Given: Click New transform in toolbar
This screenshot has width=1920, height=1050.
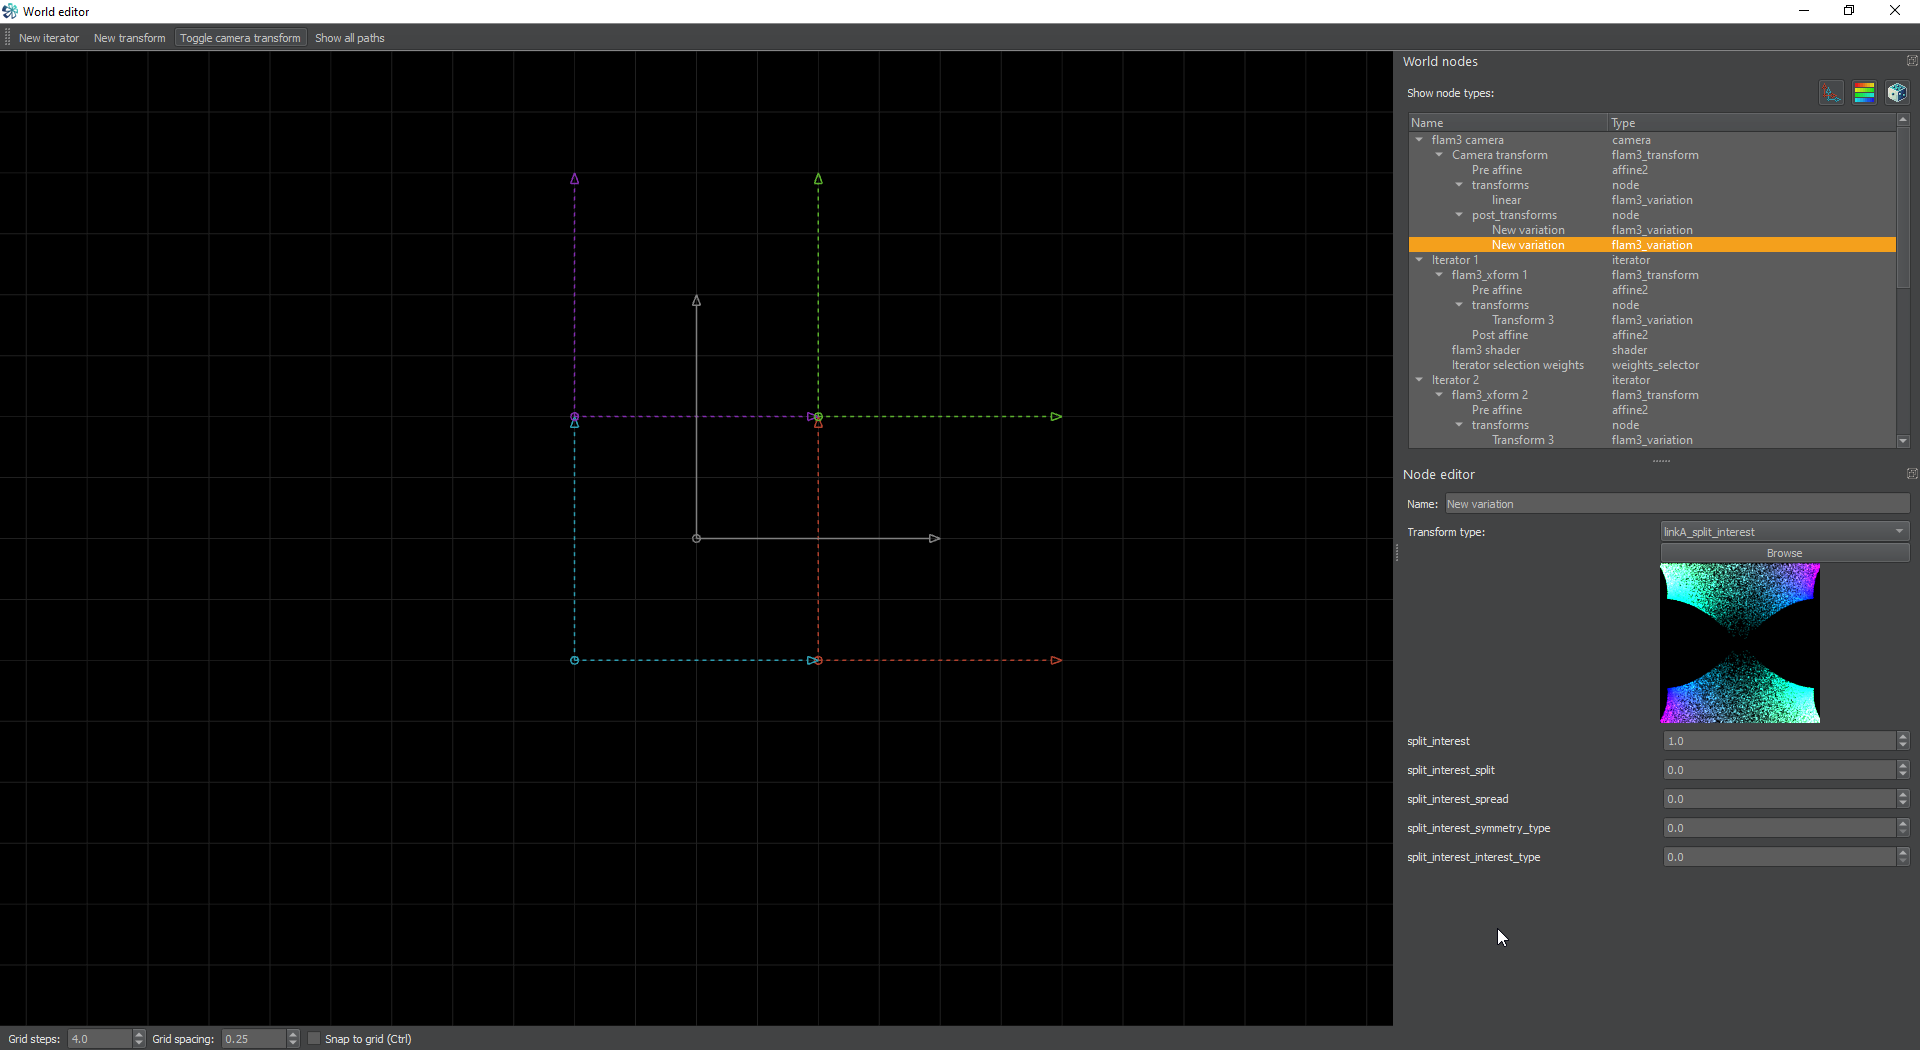Looking at the screenshot, I should click(130, 38).
